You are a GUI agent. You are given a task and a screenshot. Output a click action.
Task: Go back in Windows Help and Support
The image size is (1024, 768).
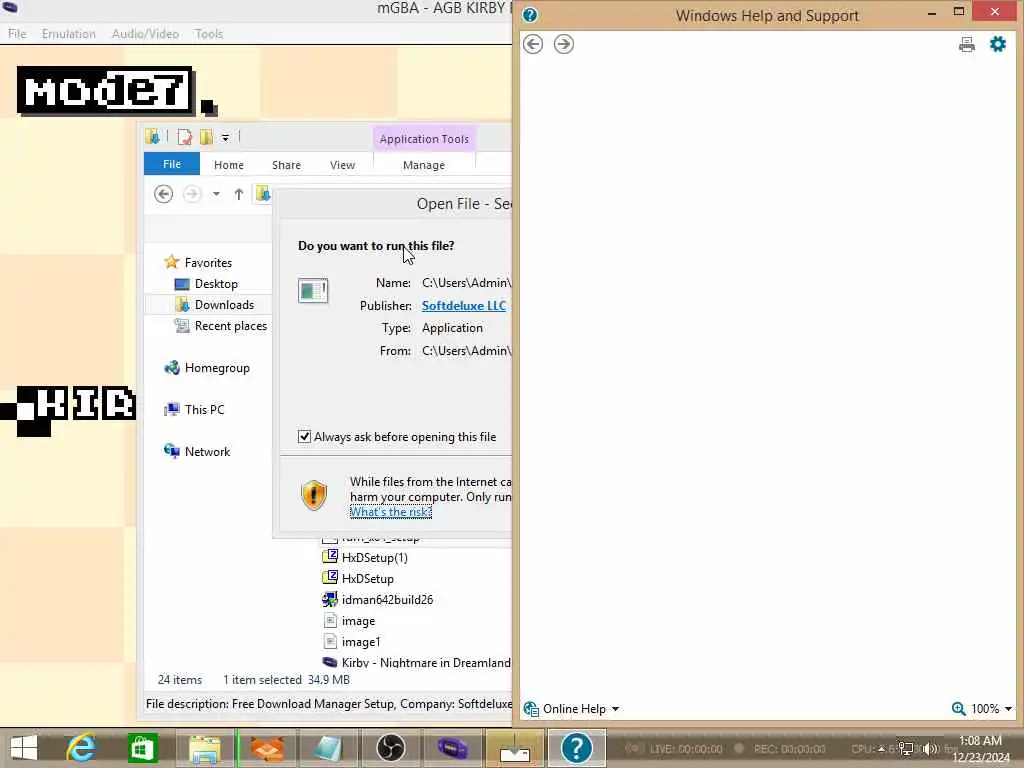click(x=533, y=44)
